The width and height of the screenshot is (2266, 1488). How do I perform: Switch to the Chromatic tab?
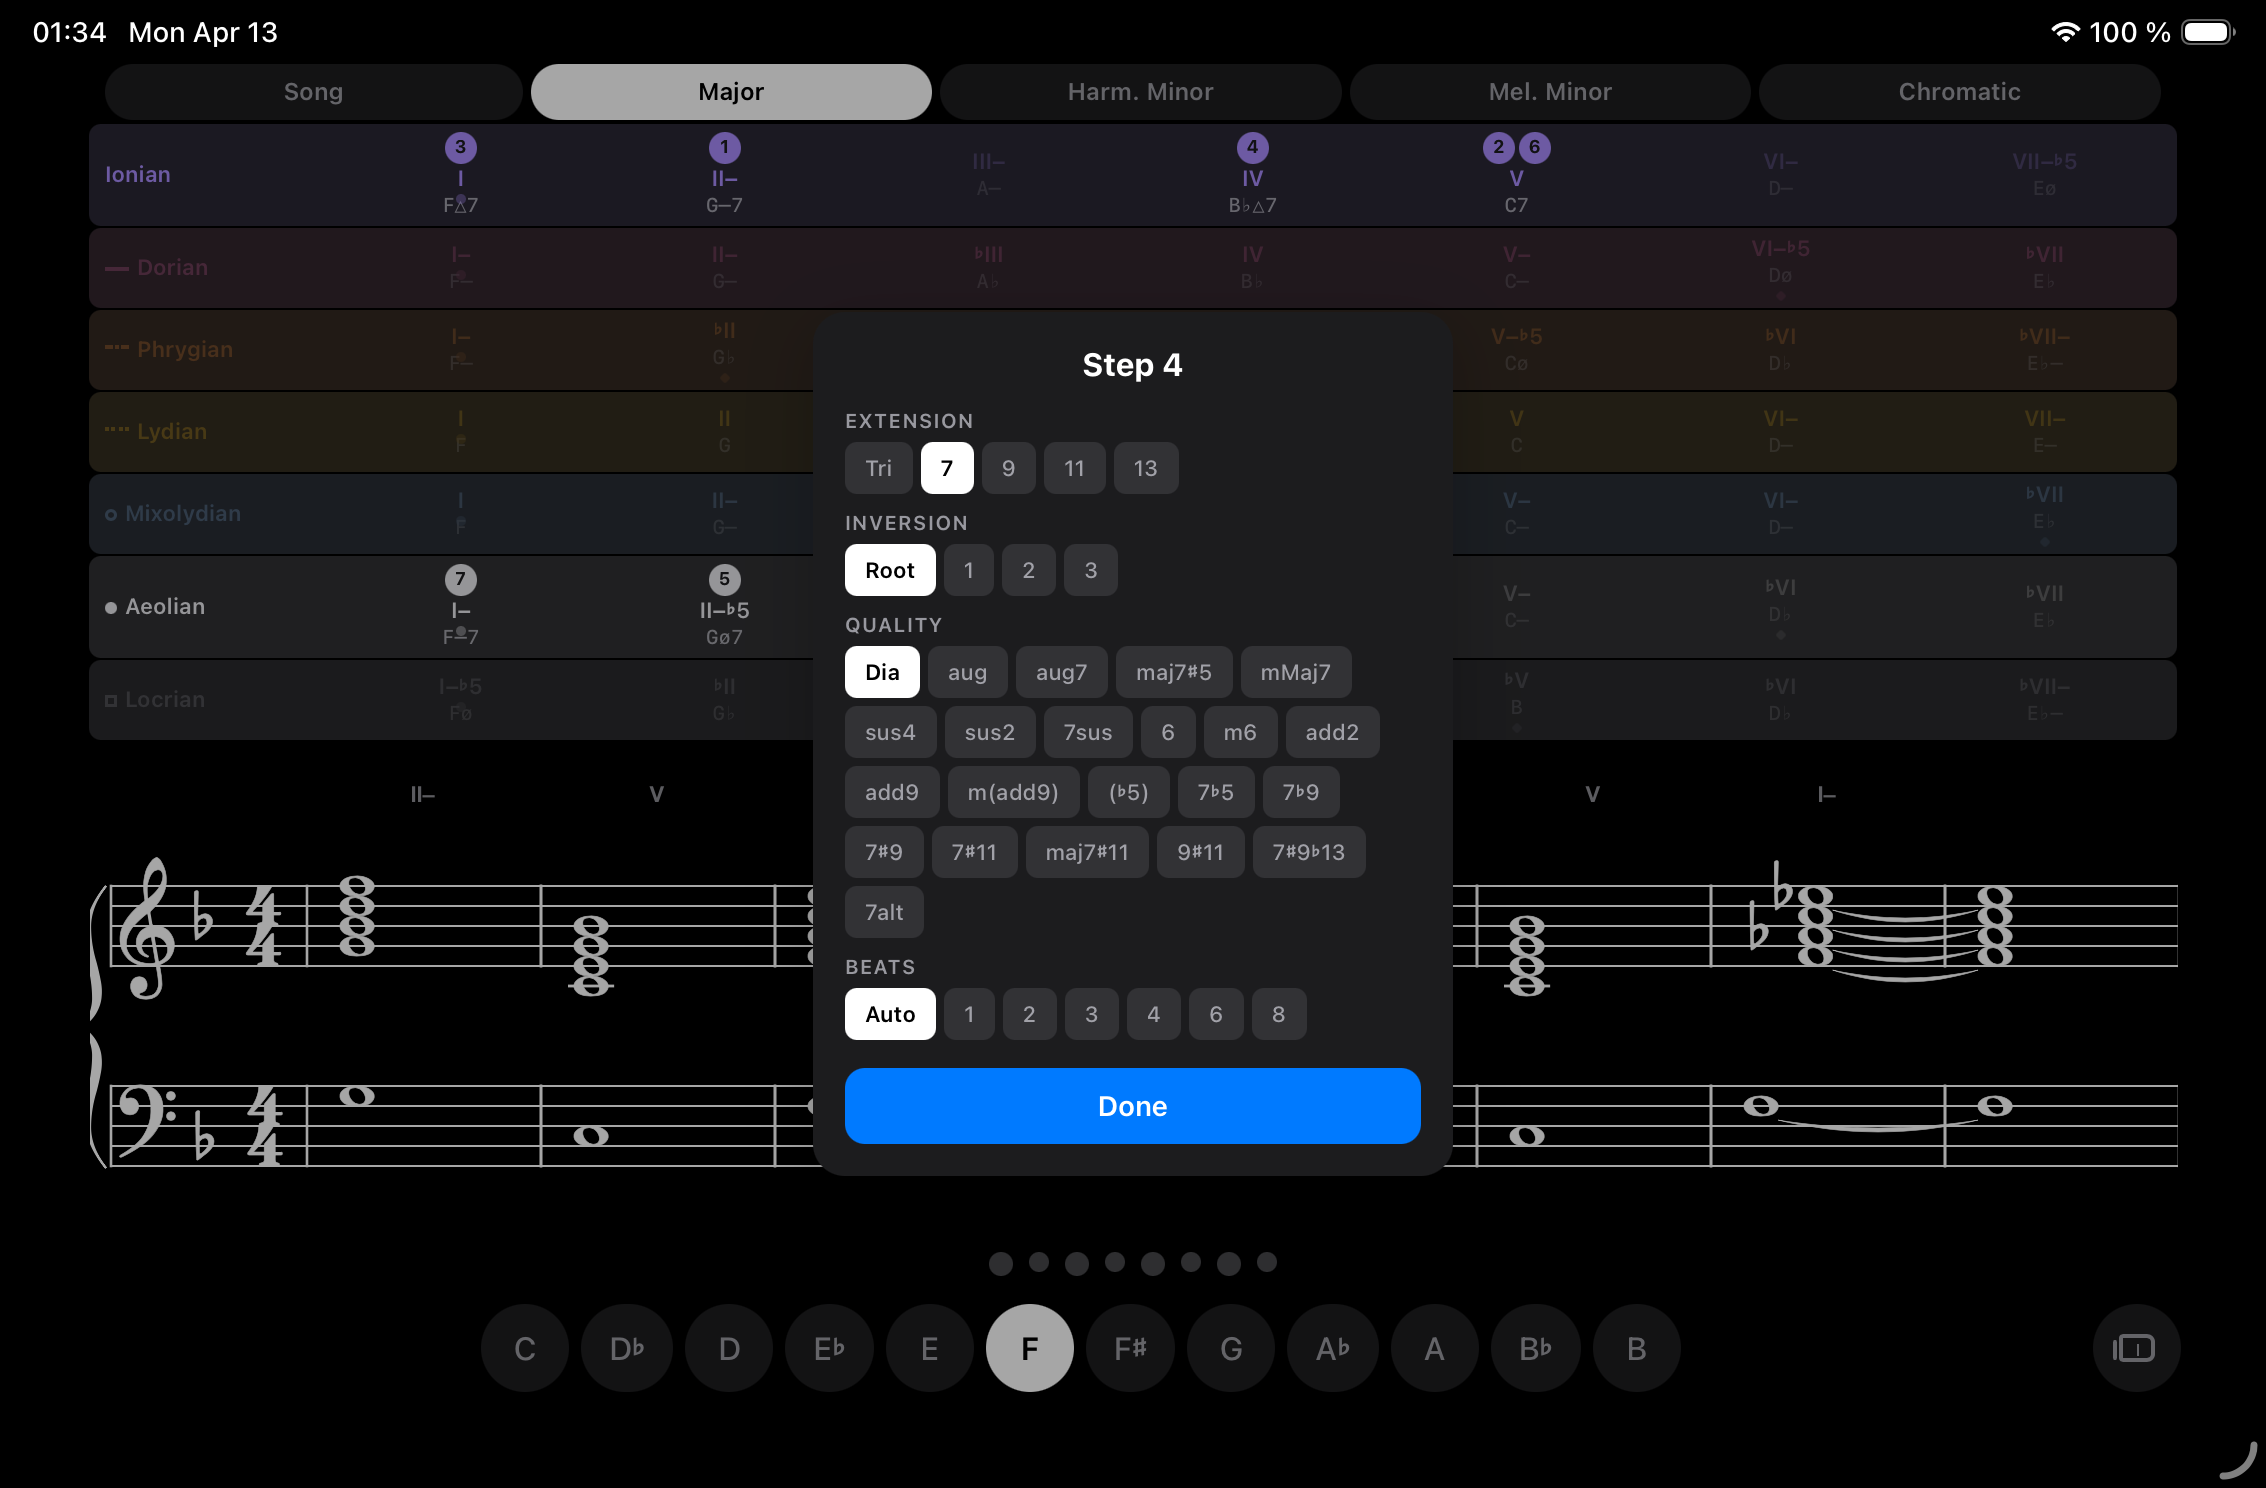pos(1959,91)
